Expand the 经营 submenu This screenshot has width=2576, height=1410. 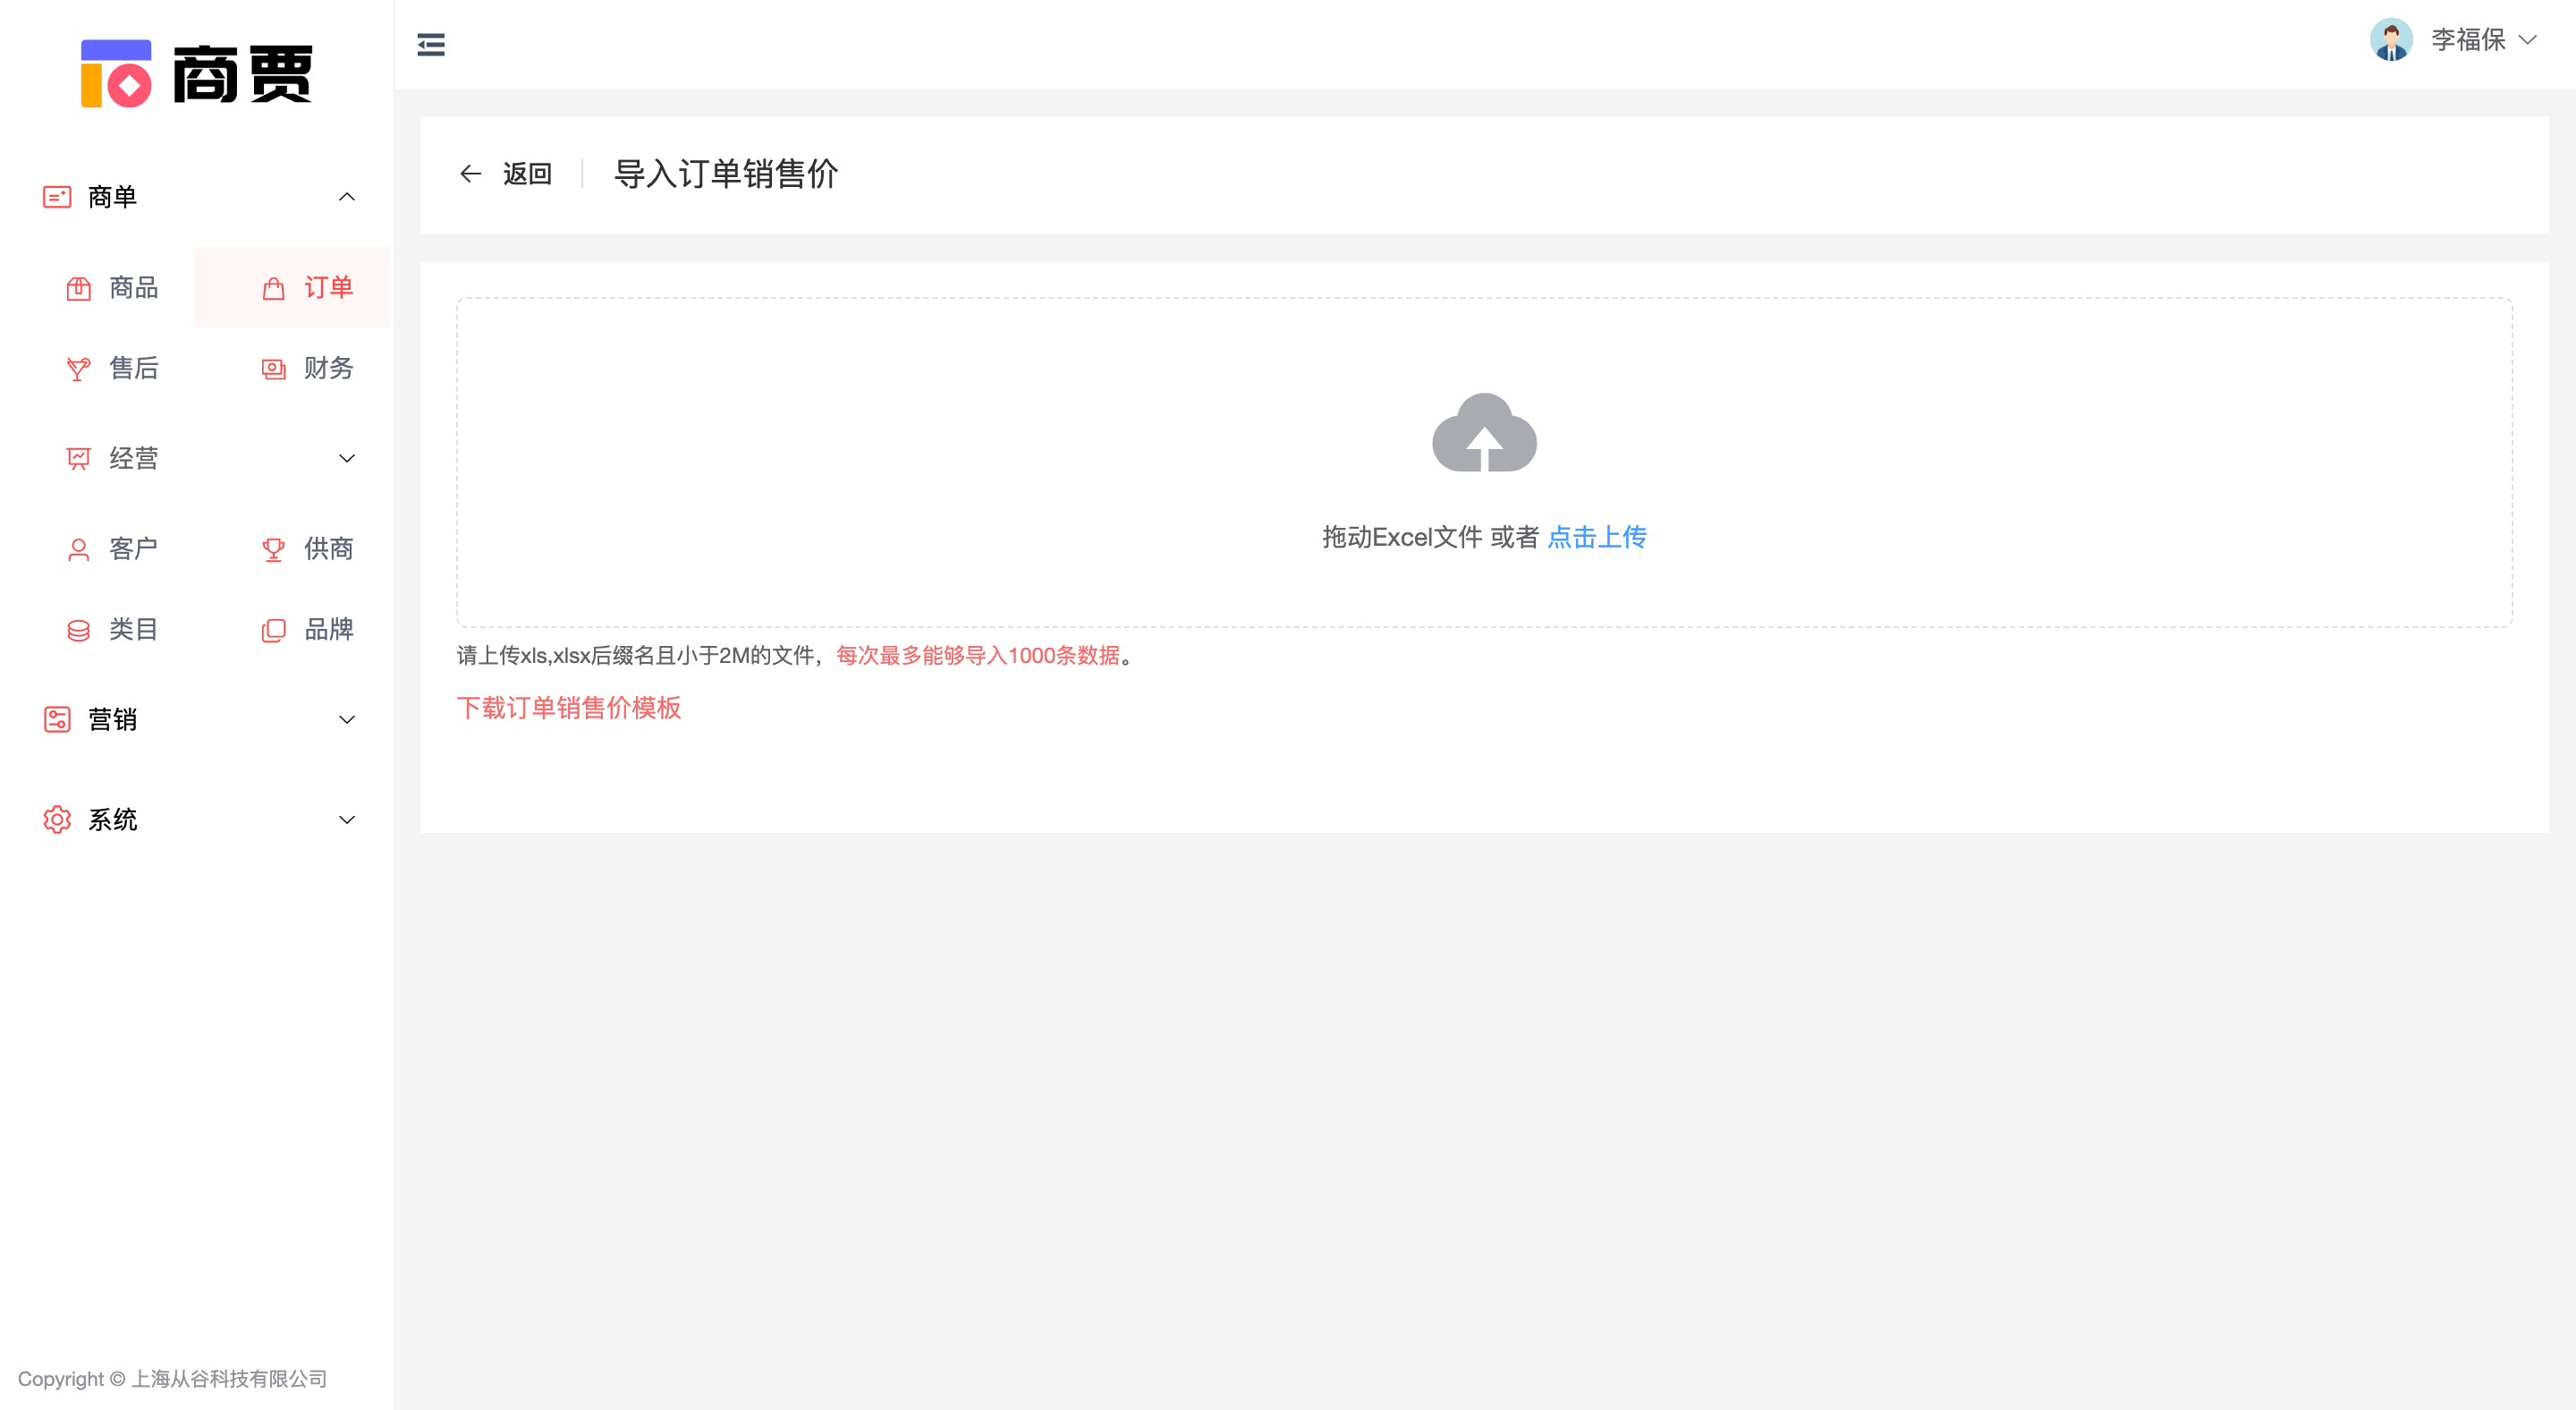[347, 458]
